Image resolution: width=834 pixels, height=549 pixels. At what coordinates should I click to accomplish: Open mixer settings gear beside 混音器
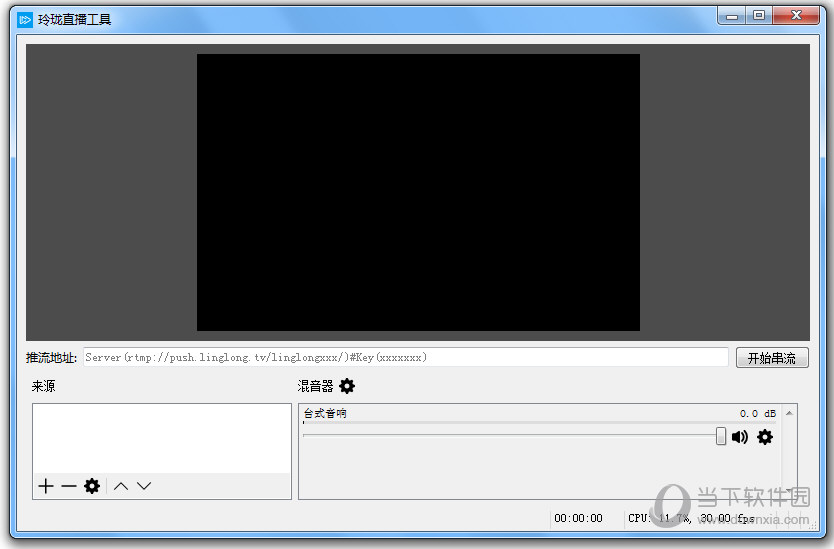(347, 386)
